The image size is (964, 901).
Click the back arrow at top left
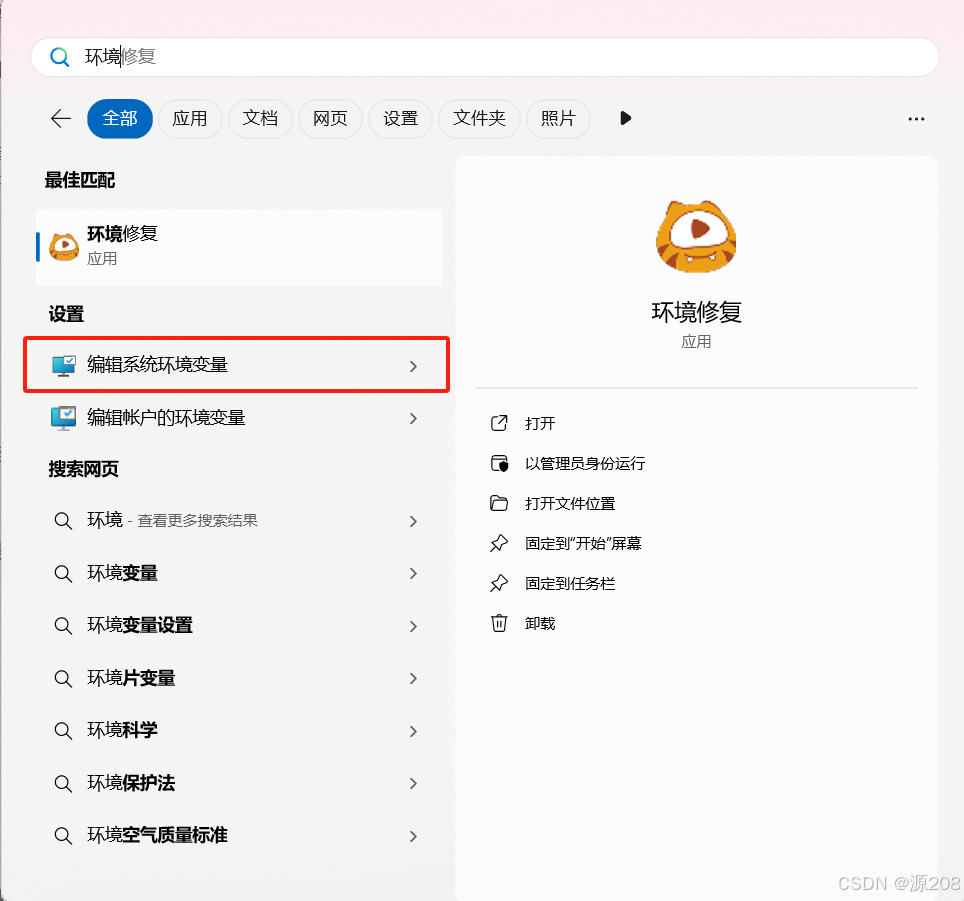point(60,118)
